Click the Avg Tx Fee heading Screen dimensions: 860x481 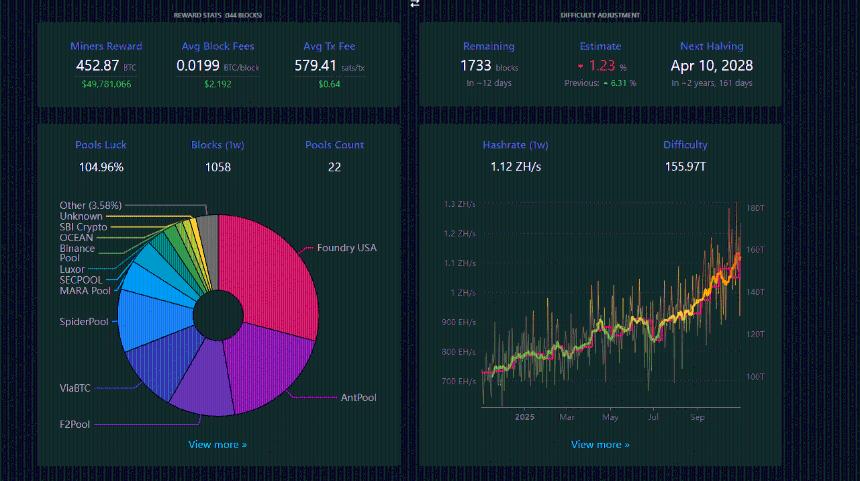tap(329, 46)
